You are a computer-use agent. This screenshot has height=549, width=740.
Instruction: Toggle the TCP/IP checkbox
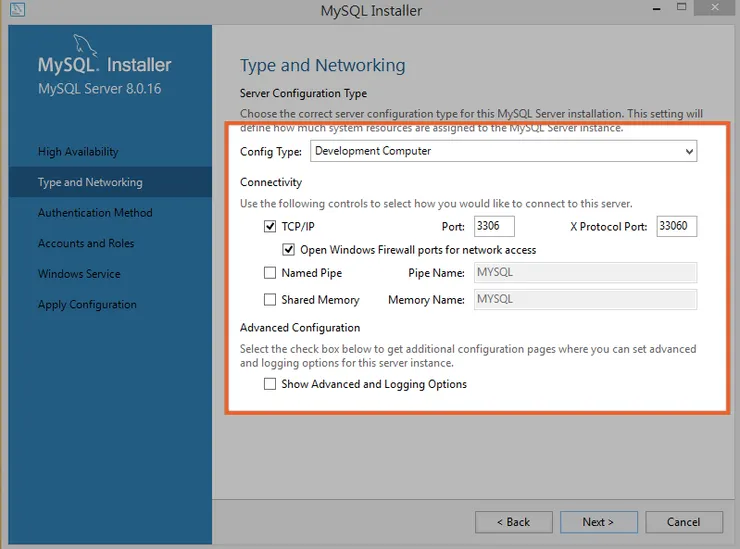[x=270, y=227]
